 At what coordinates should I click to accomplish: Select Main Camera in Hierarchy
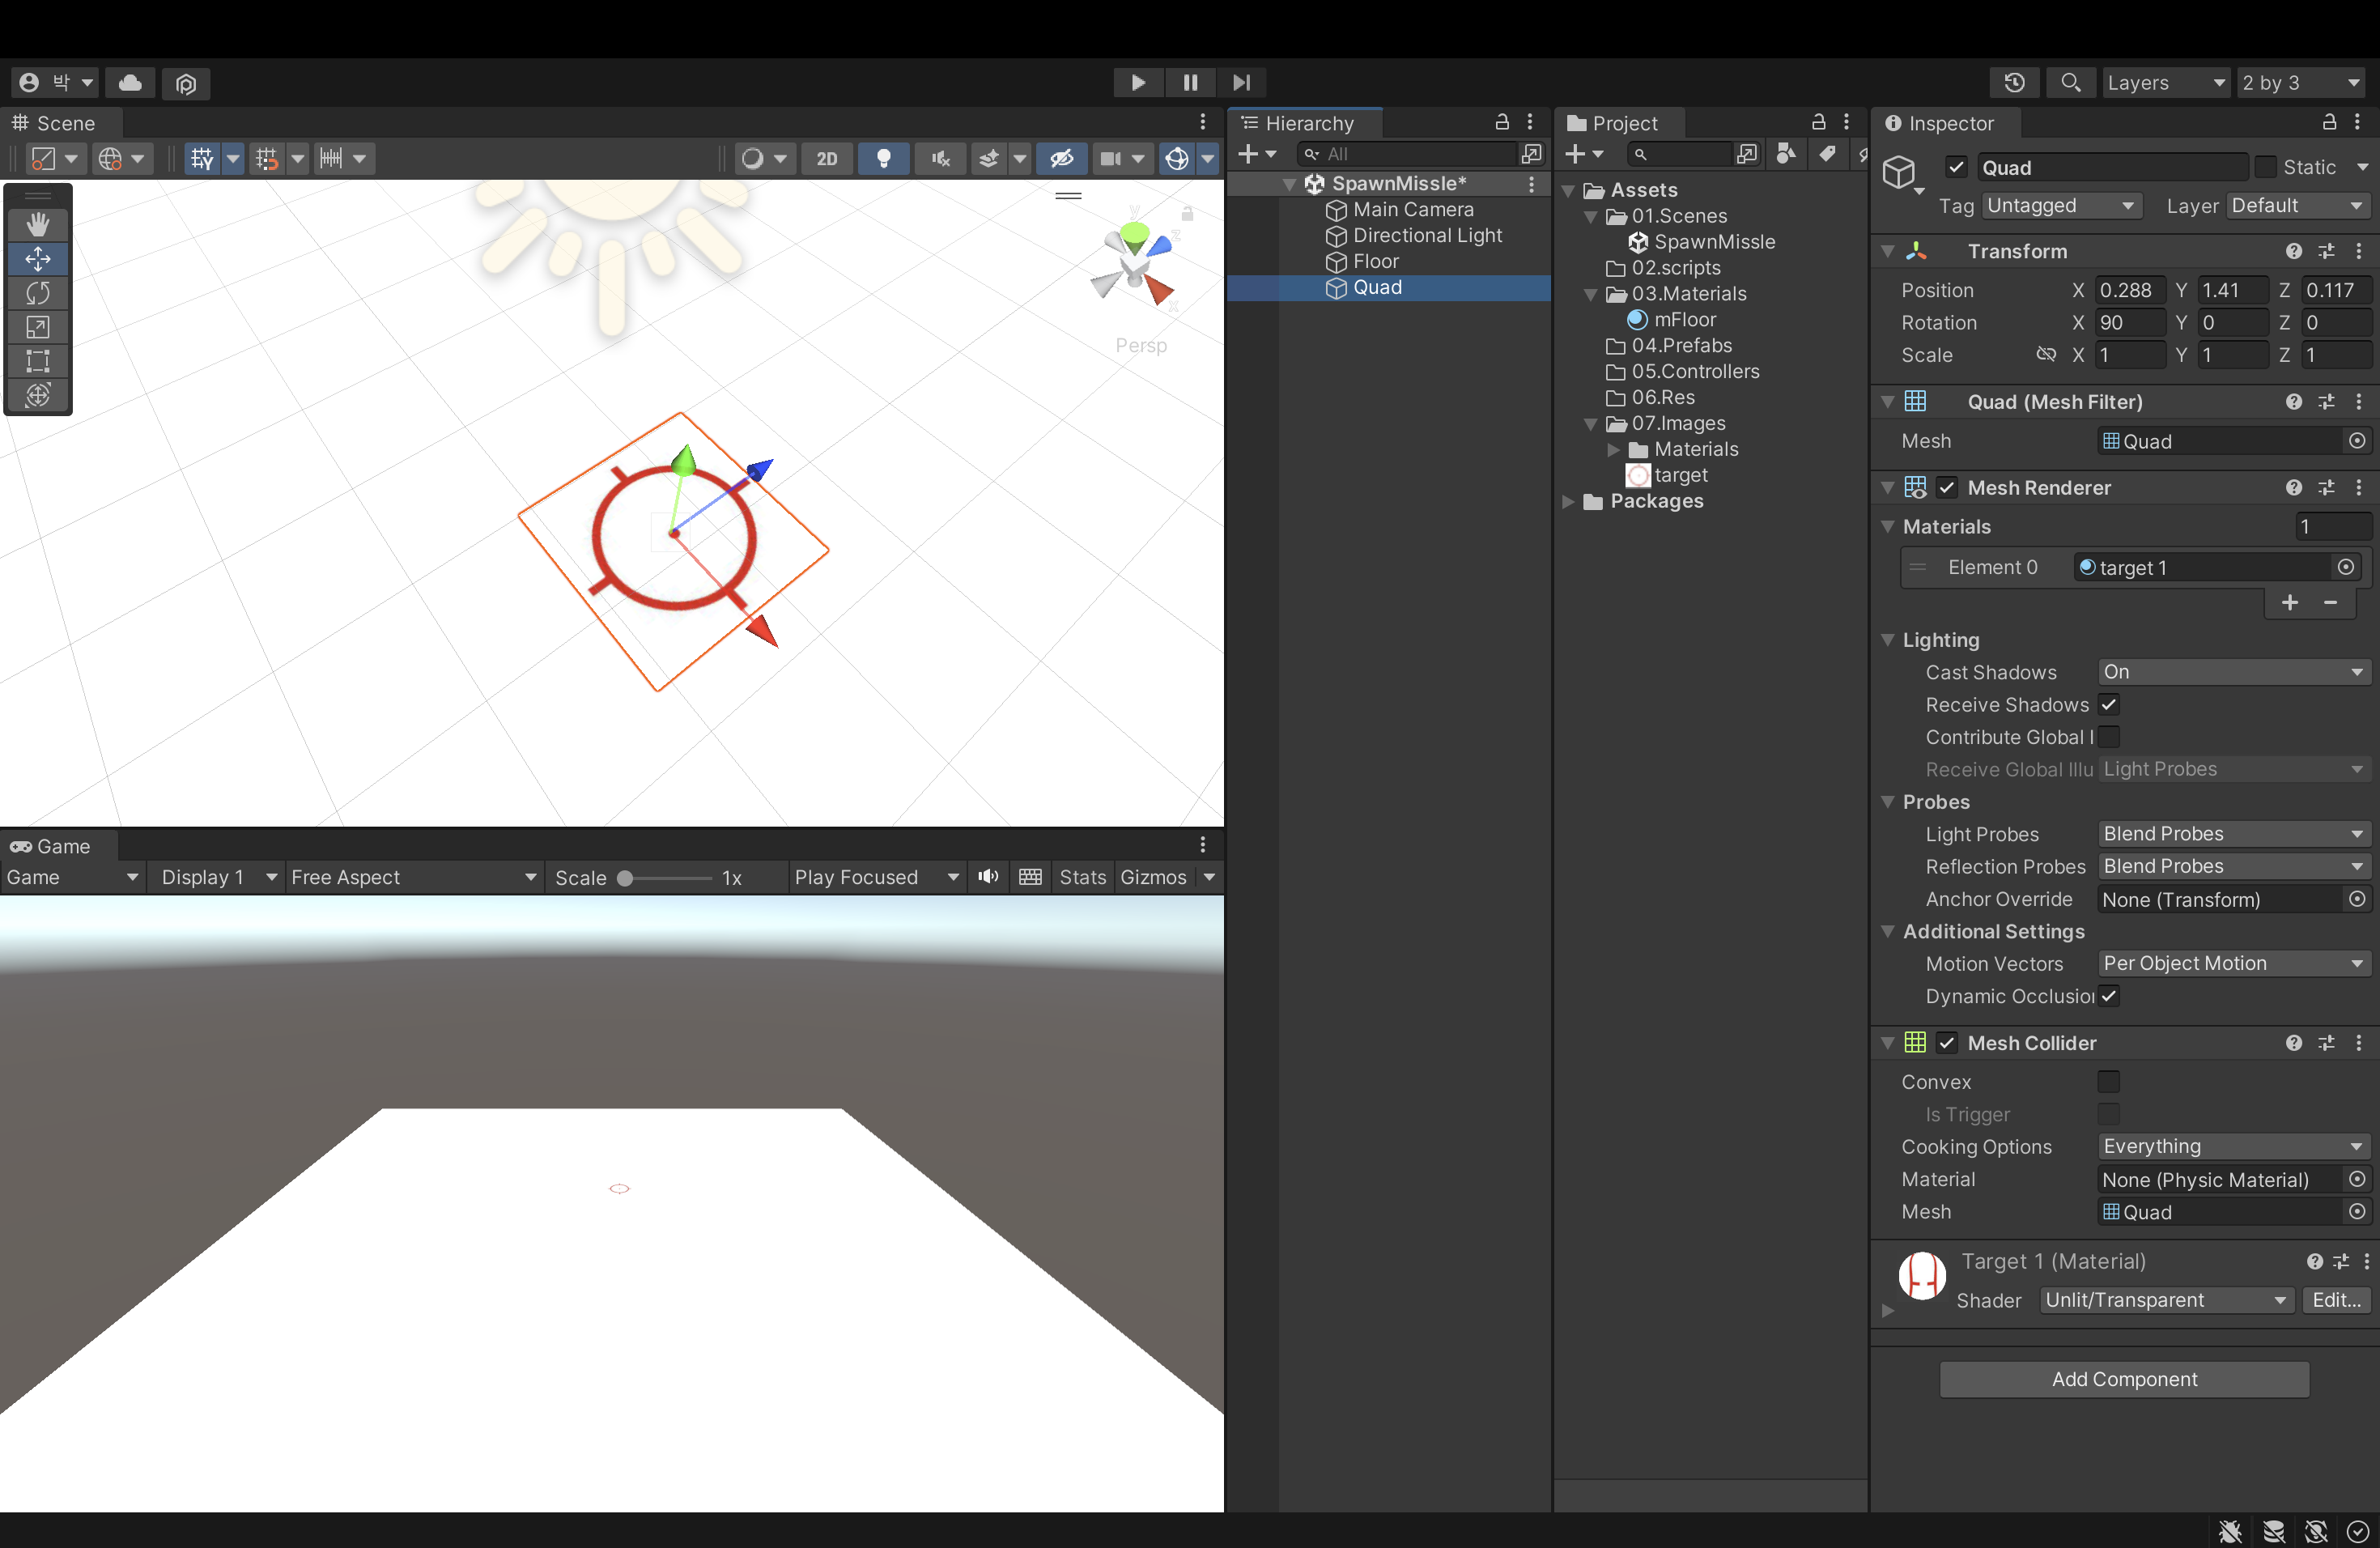pyautogui.click(x=1413, y=209)
